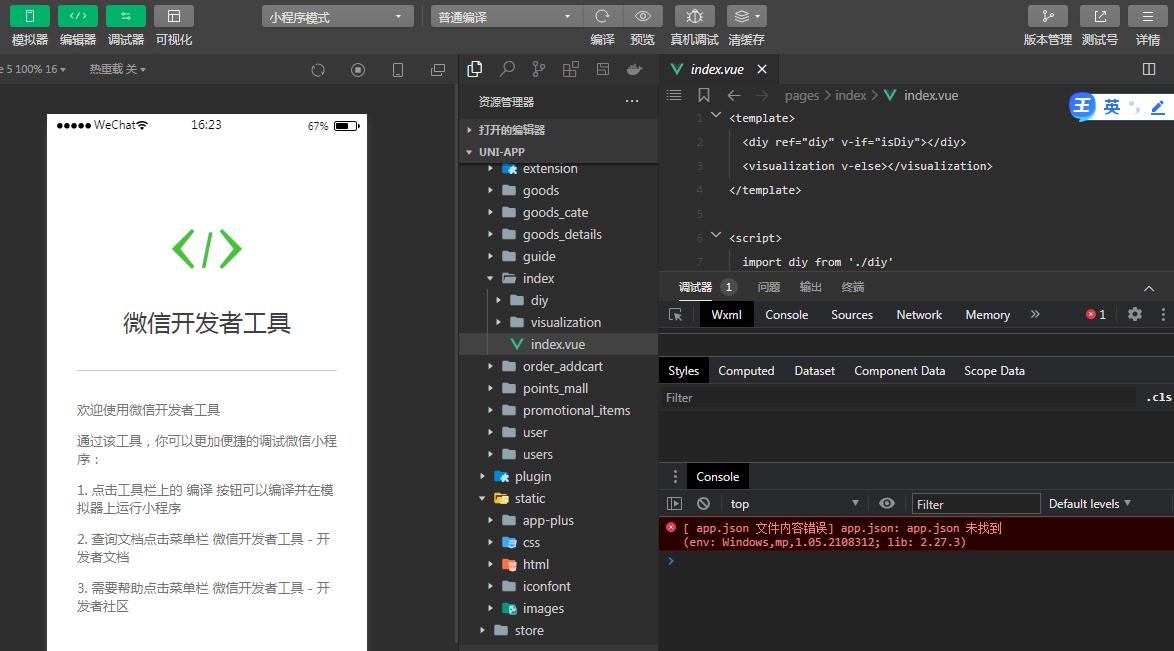
Task: Open the promotional_items folder
Action: point(559,411)
